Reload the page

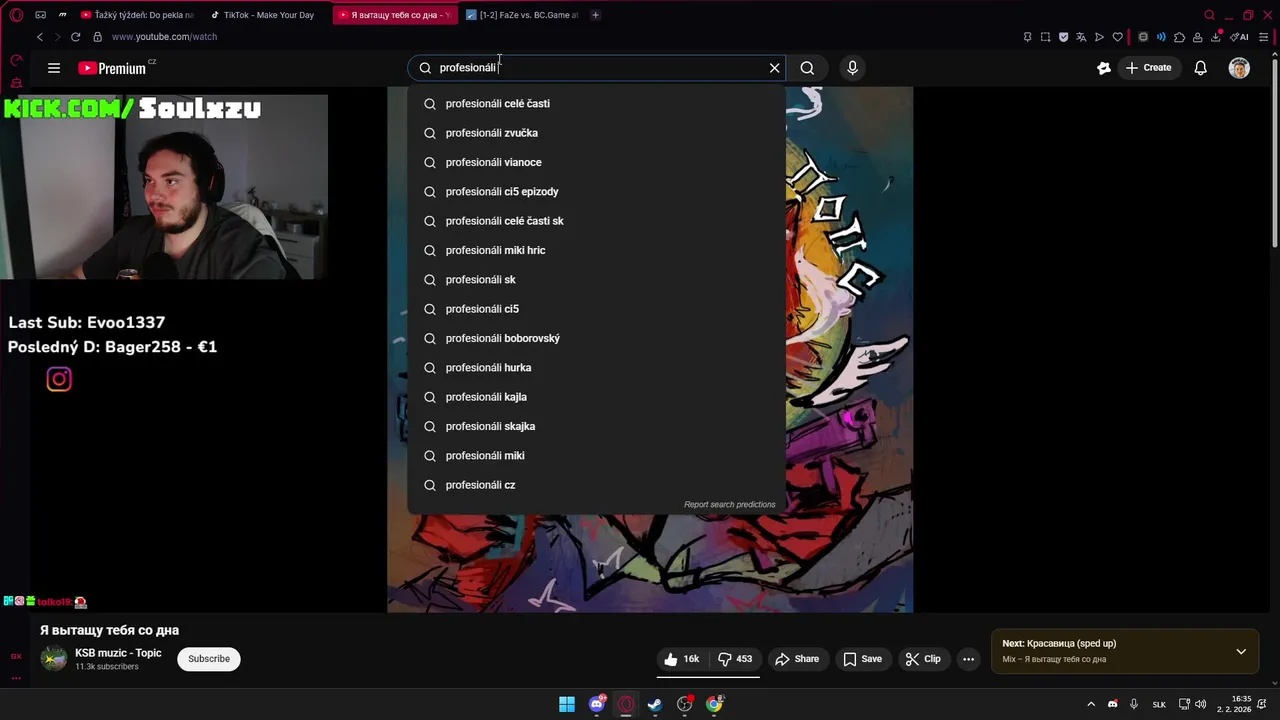click(x=75, y=37)
